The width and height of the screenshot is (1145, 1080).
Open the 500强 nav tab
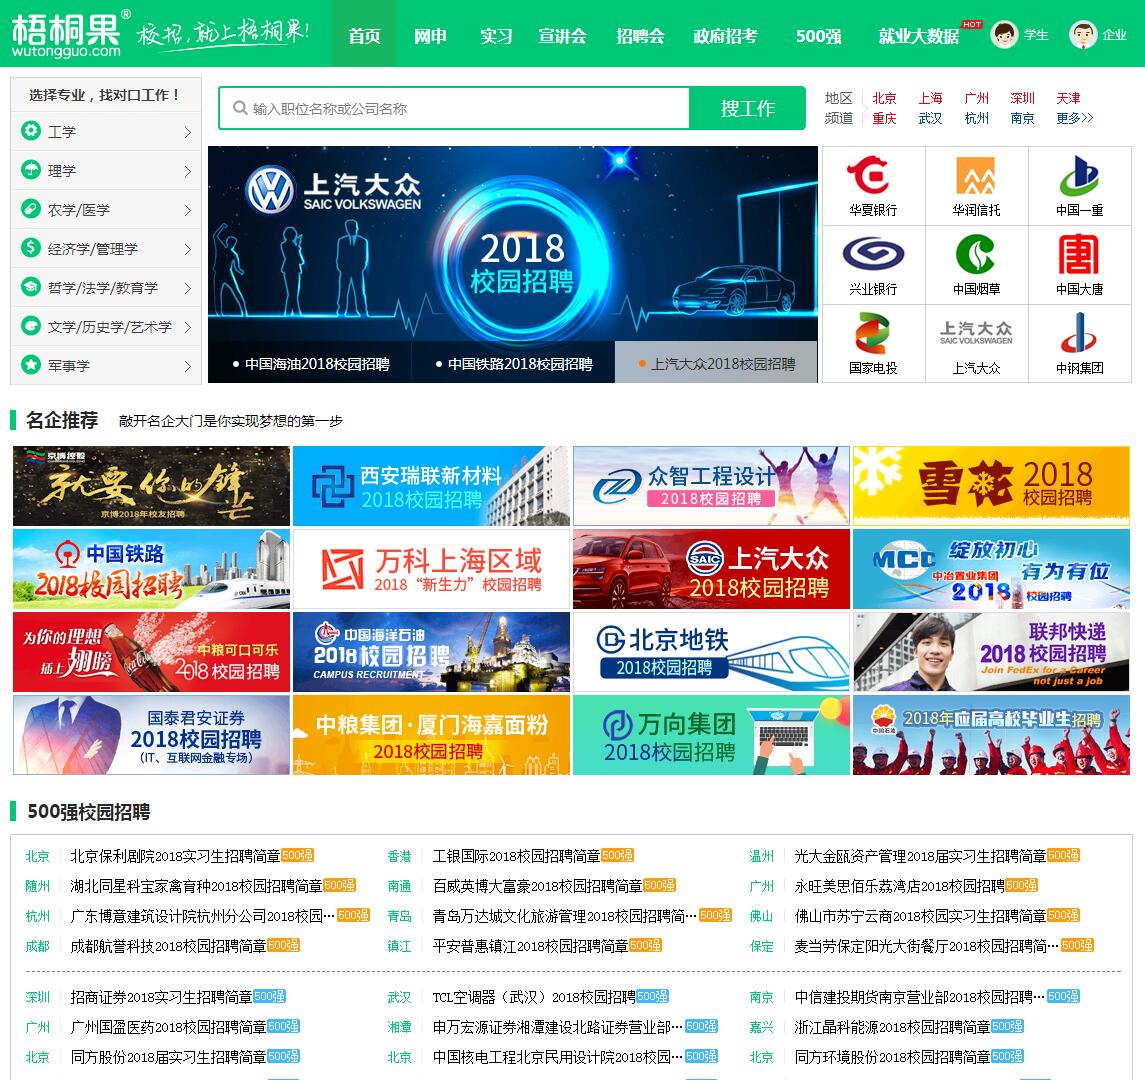819,35
